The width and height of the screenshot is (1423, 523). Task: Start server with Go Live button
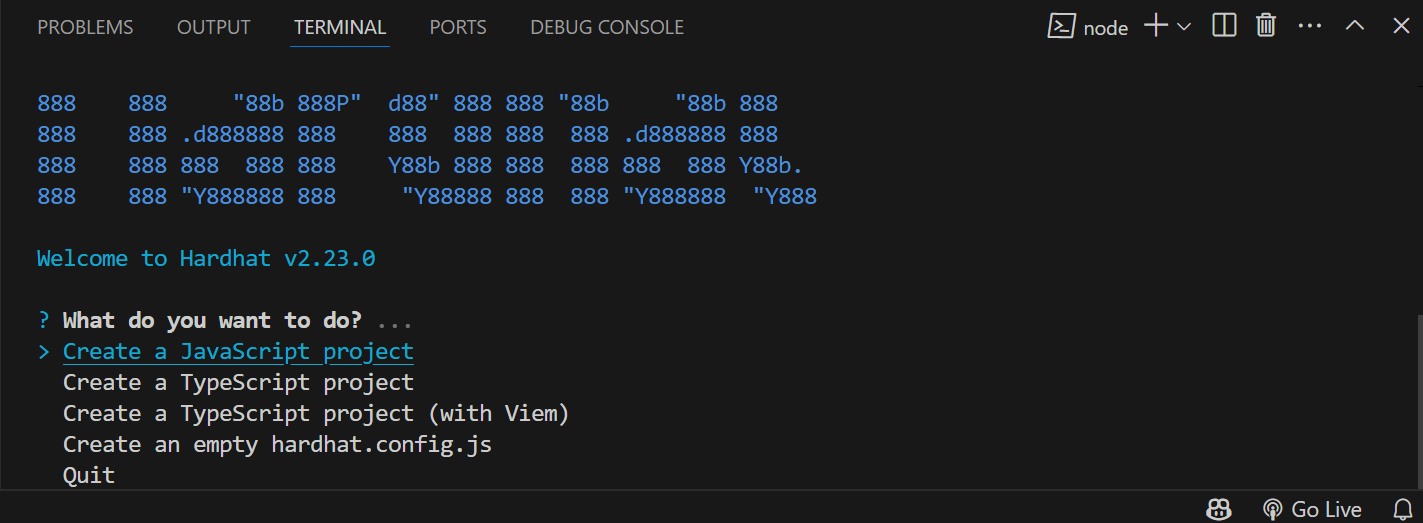1312,509
